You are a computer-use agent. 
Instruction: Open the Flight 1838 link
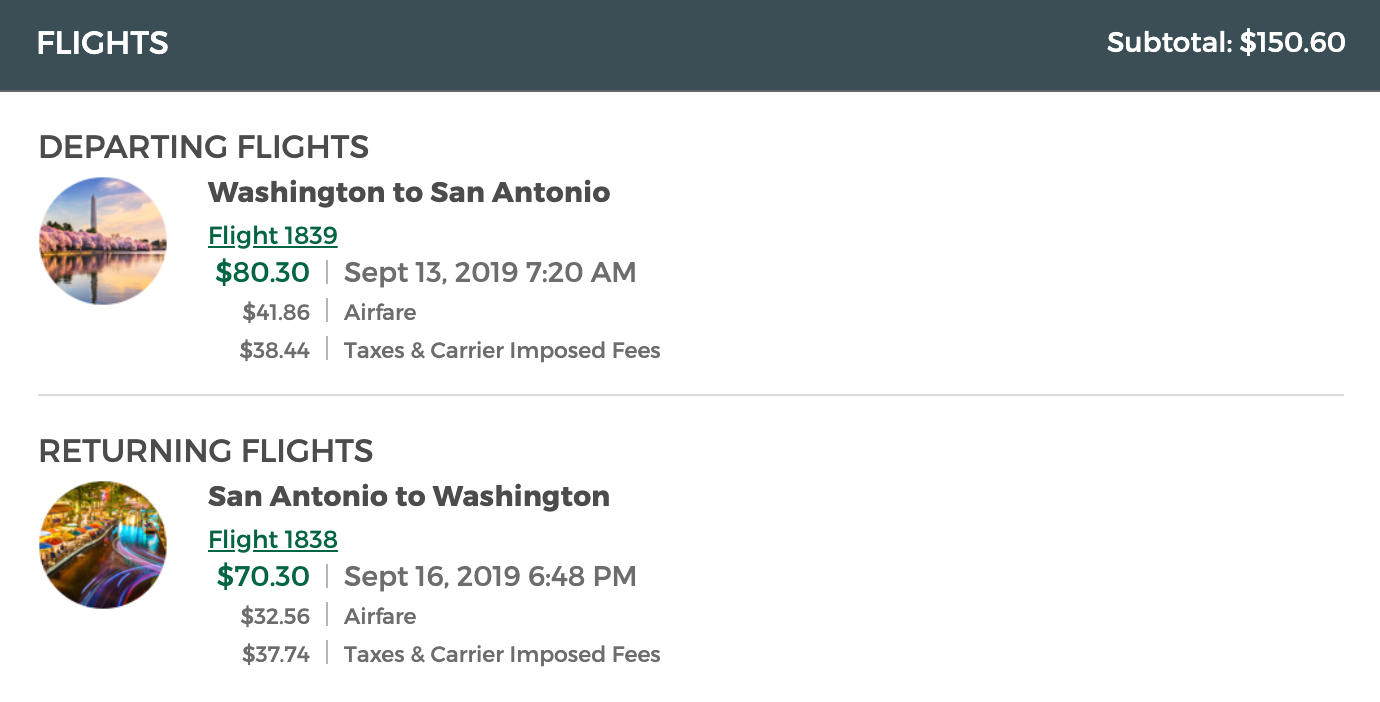[273, 540]
